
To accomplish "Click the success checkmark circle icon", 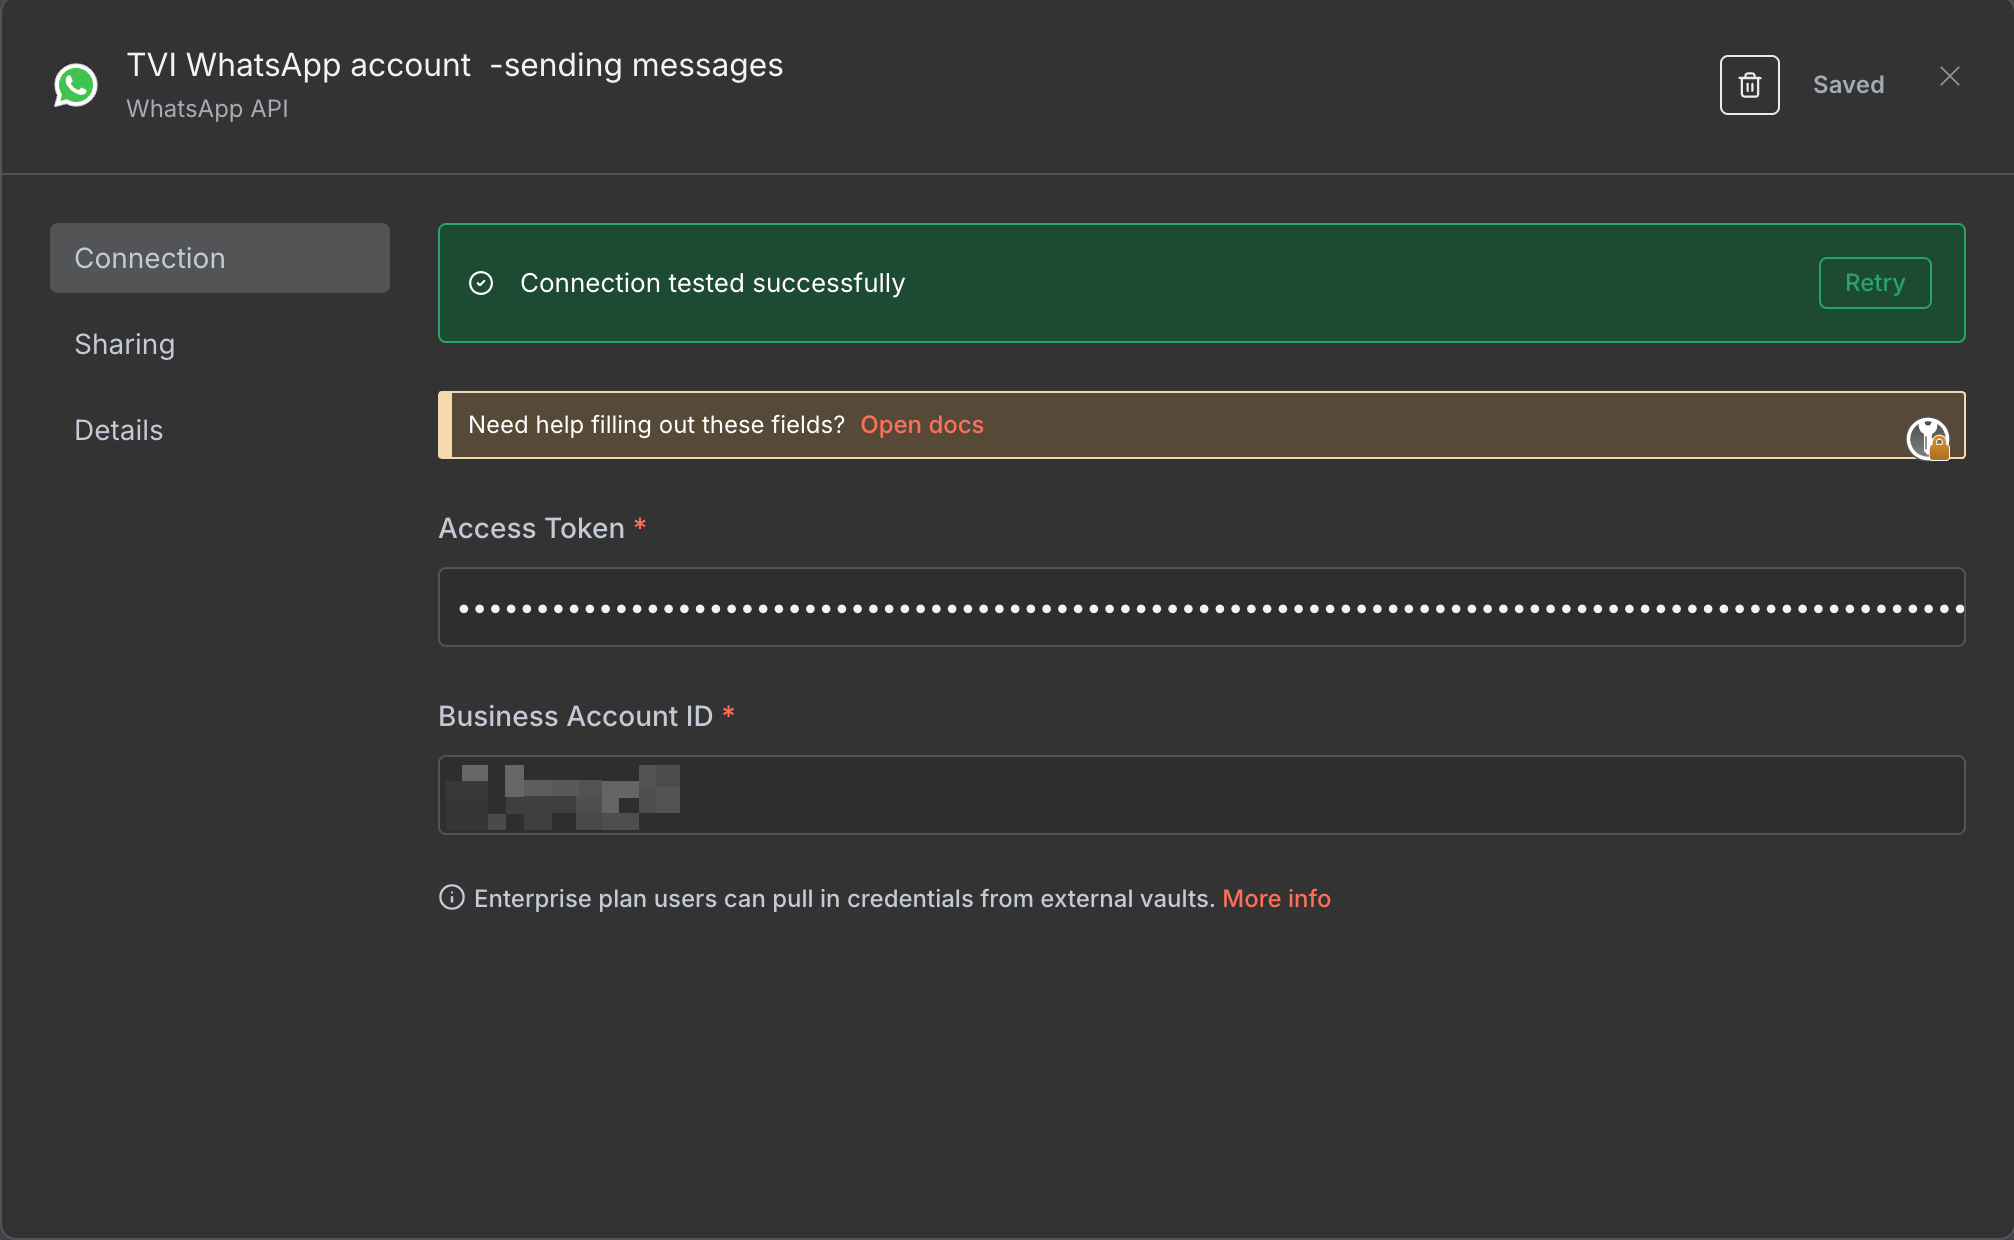I will (481, 283).
